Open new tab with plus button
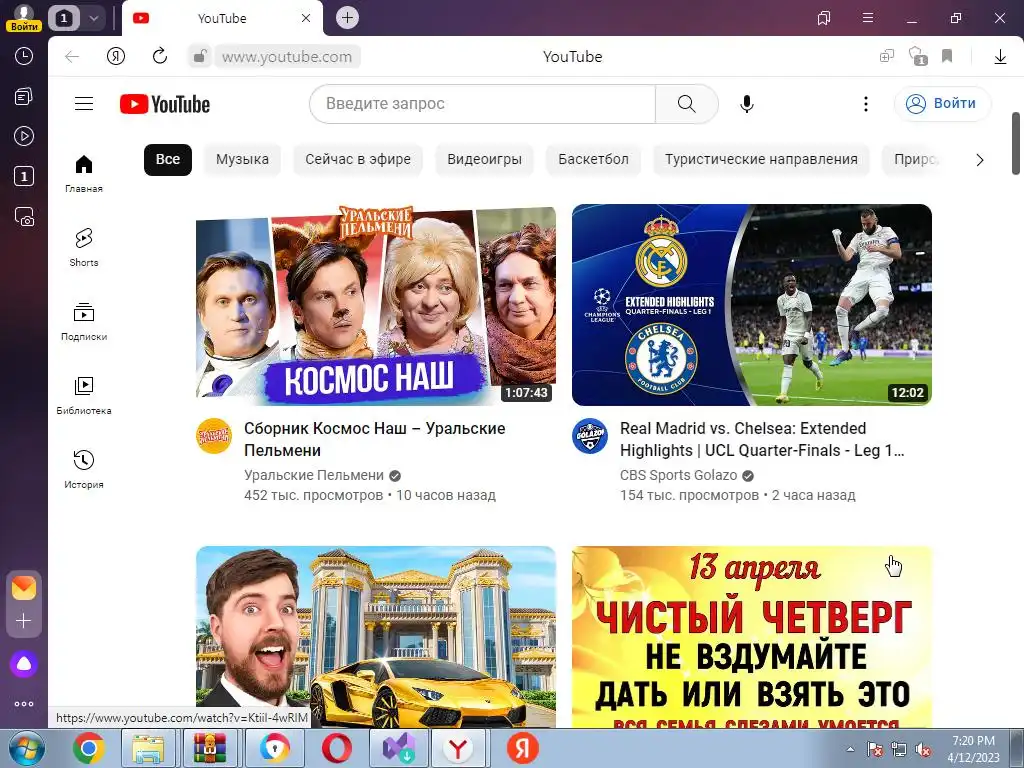The width and height of the screenshot is (1024, 768). click(347, 18)
